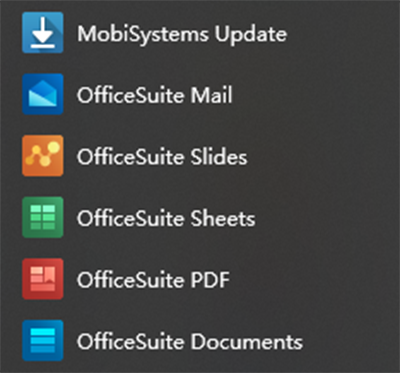Open the red OfficeSuite PDF icon
400x373 pixels.
43,279
